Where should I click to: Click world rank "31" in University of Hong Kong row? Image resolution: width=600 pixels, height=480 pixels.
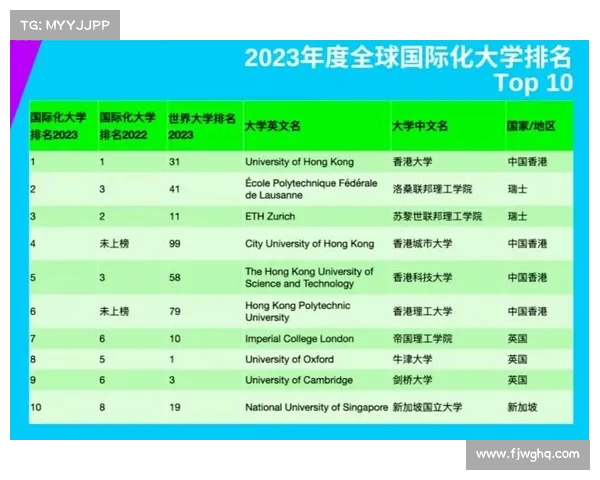point(174,162)
